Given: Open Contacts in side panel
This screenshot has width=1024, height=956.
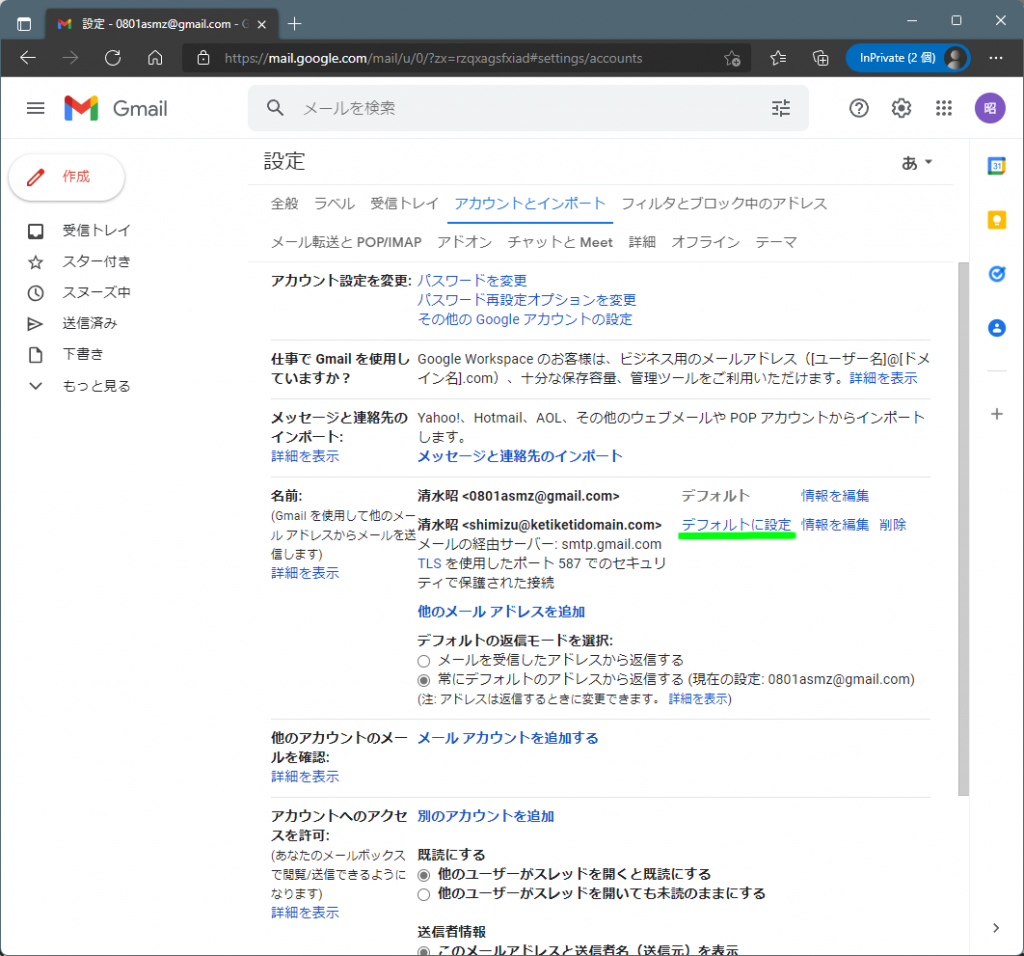Looking at the screenshot, I should coord(997,328).
